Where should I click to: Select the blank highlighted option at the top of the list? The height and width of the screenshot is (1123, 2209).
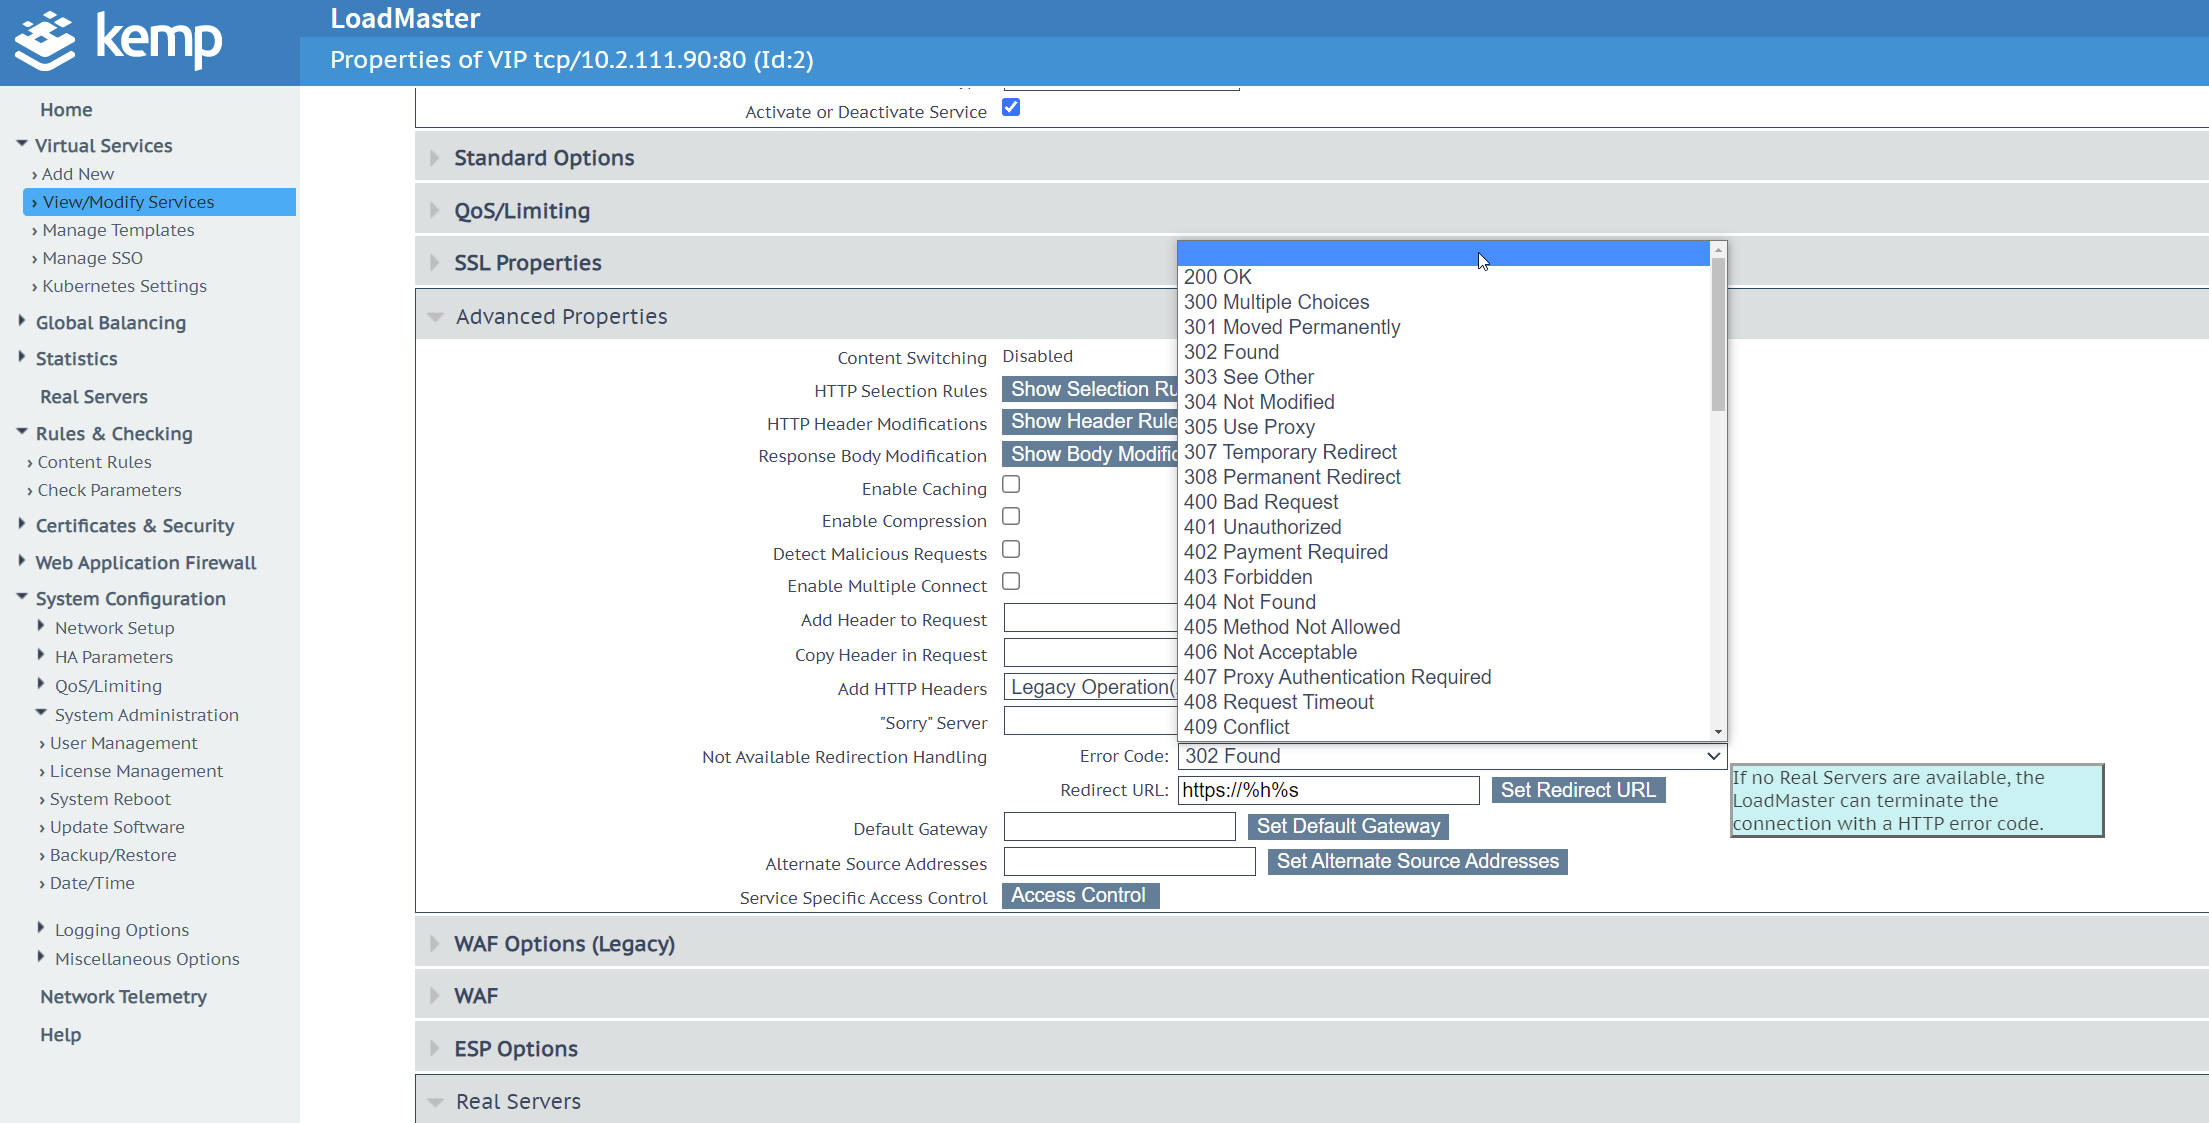1444,253
